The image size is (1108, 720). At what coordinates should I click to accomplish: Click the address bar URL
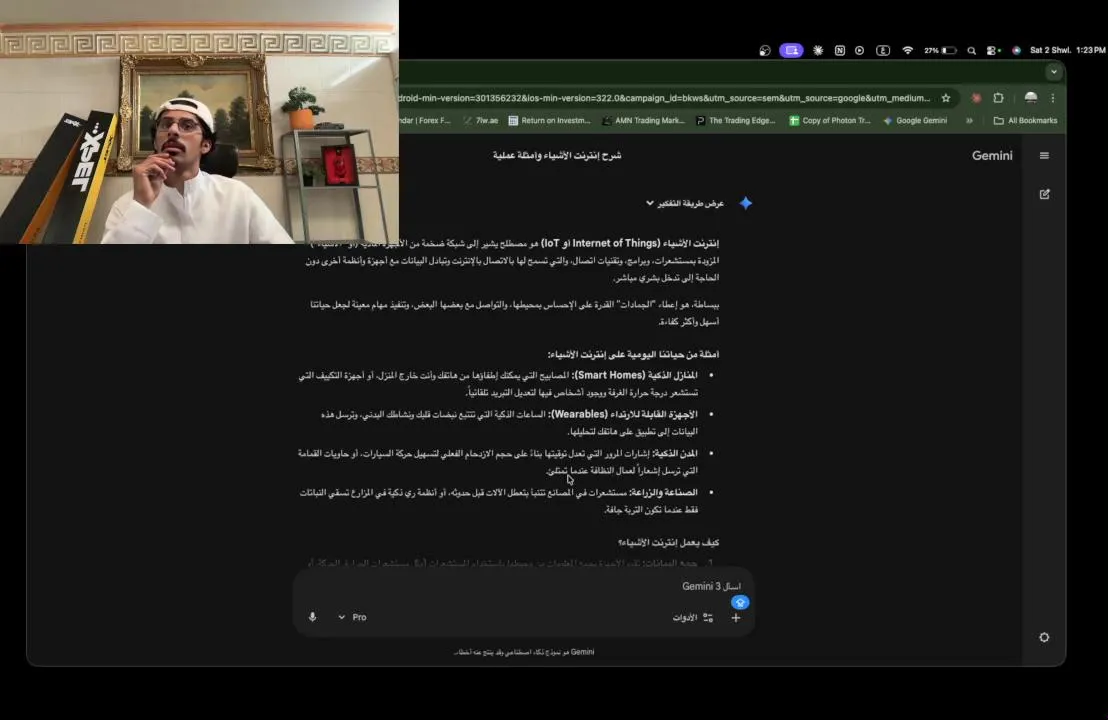tap(664, 98)
